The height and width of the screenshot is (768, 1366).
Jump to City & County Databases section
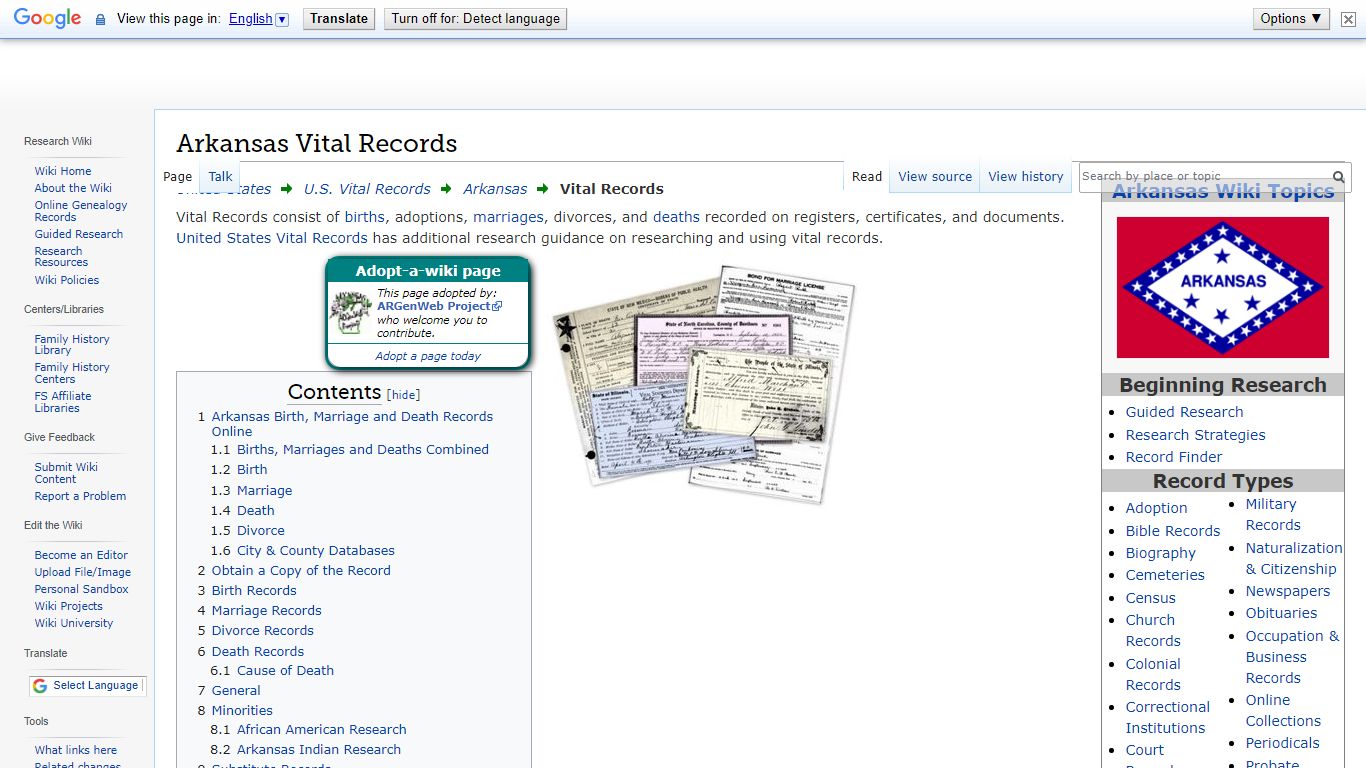[316, 551]
